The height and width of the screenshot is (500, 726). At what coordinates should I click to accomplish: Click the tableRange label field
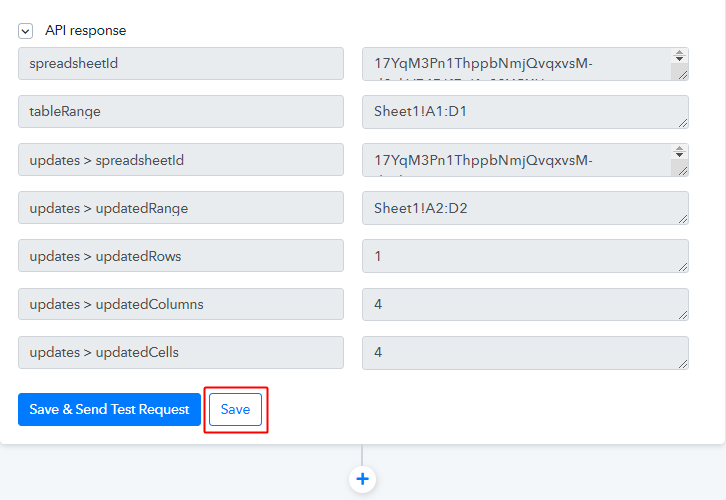point(180,112)
